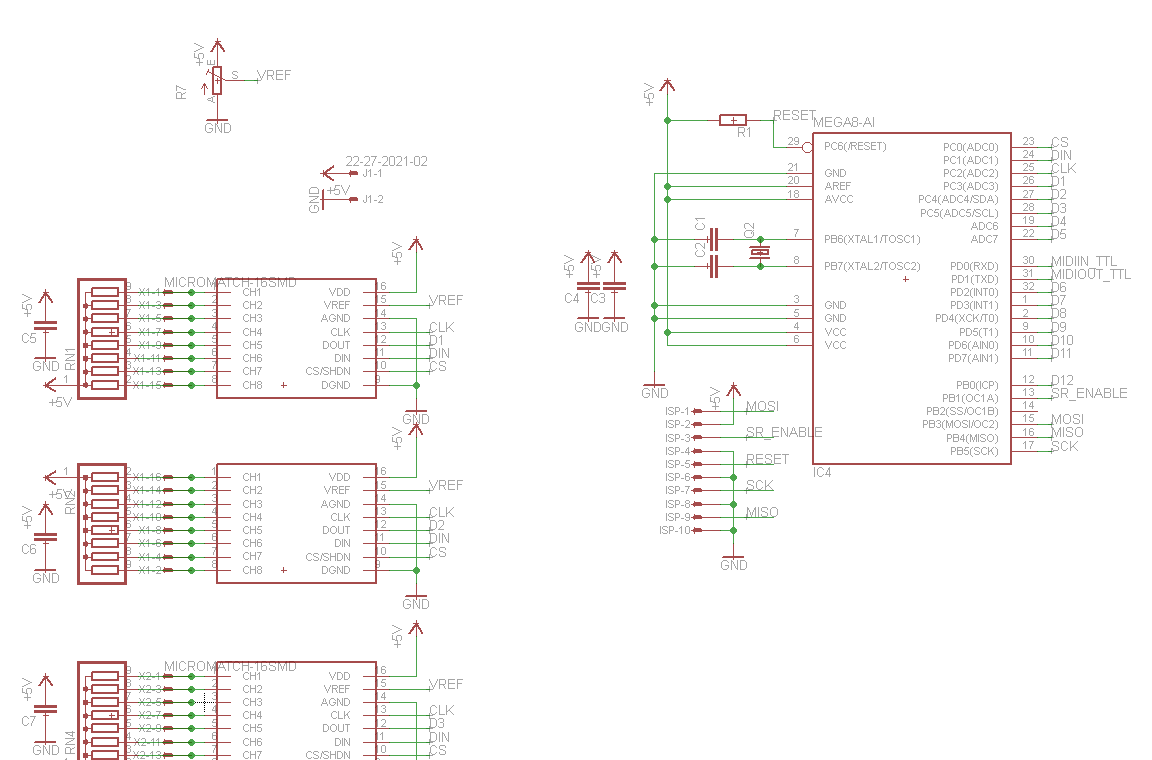Click the MIDIIN_TTL net label

pyautogui.click(x=1084, y=261)
